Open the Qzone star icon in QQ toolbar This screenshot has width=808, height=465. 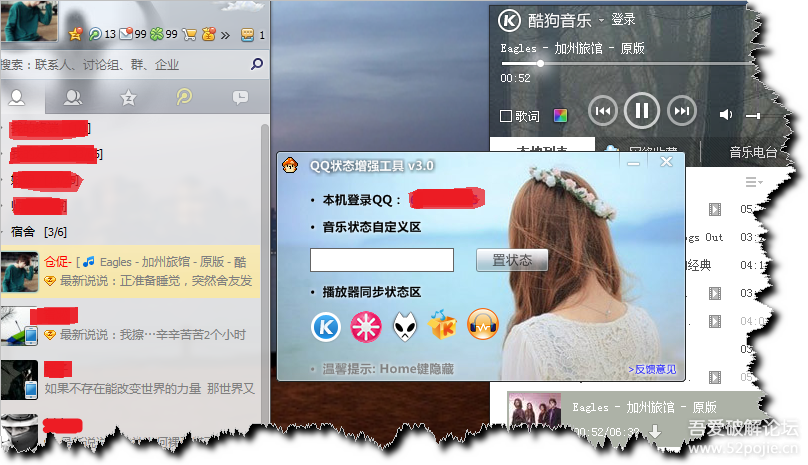pos(76,35)
